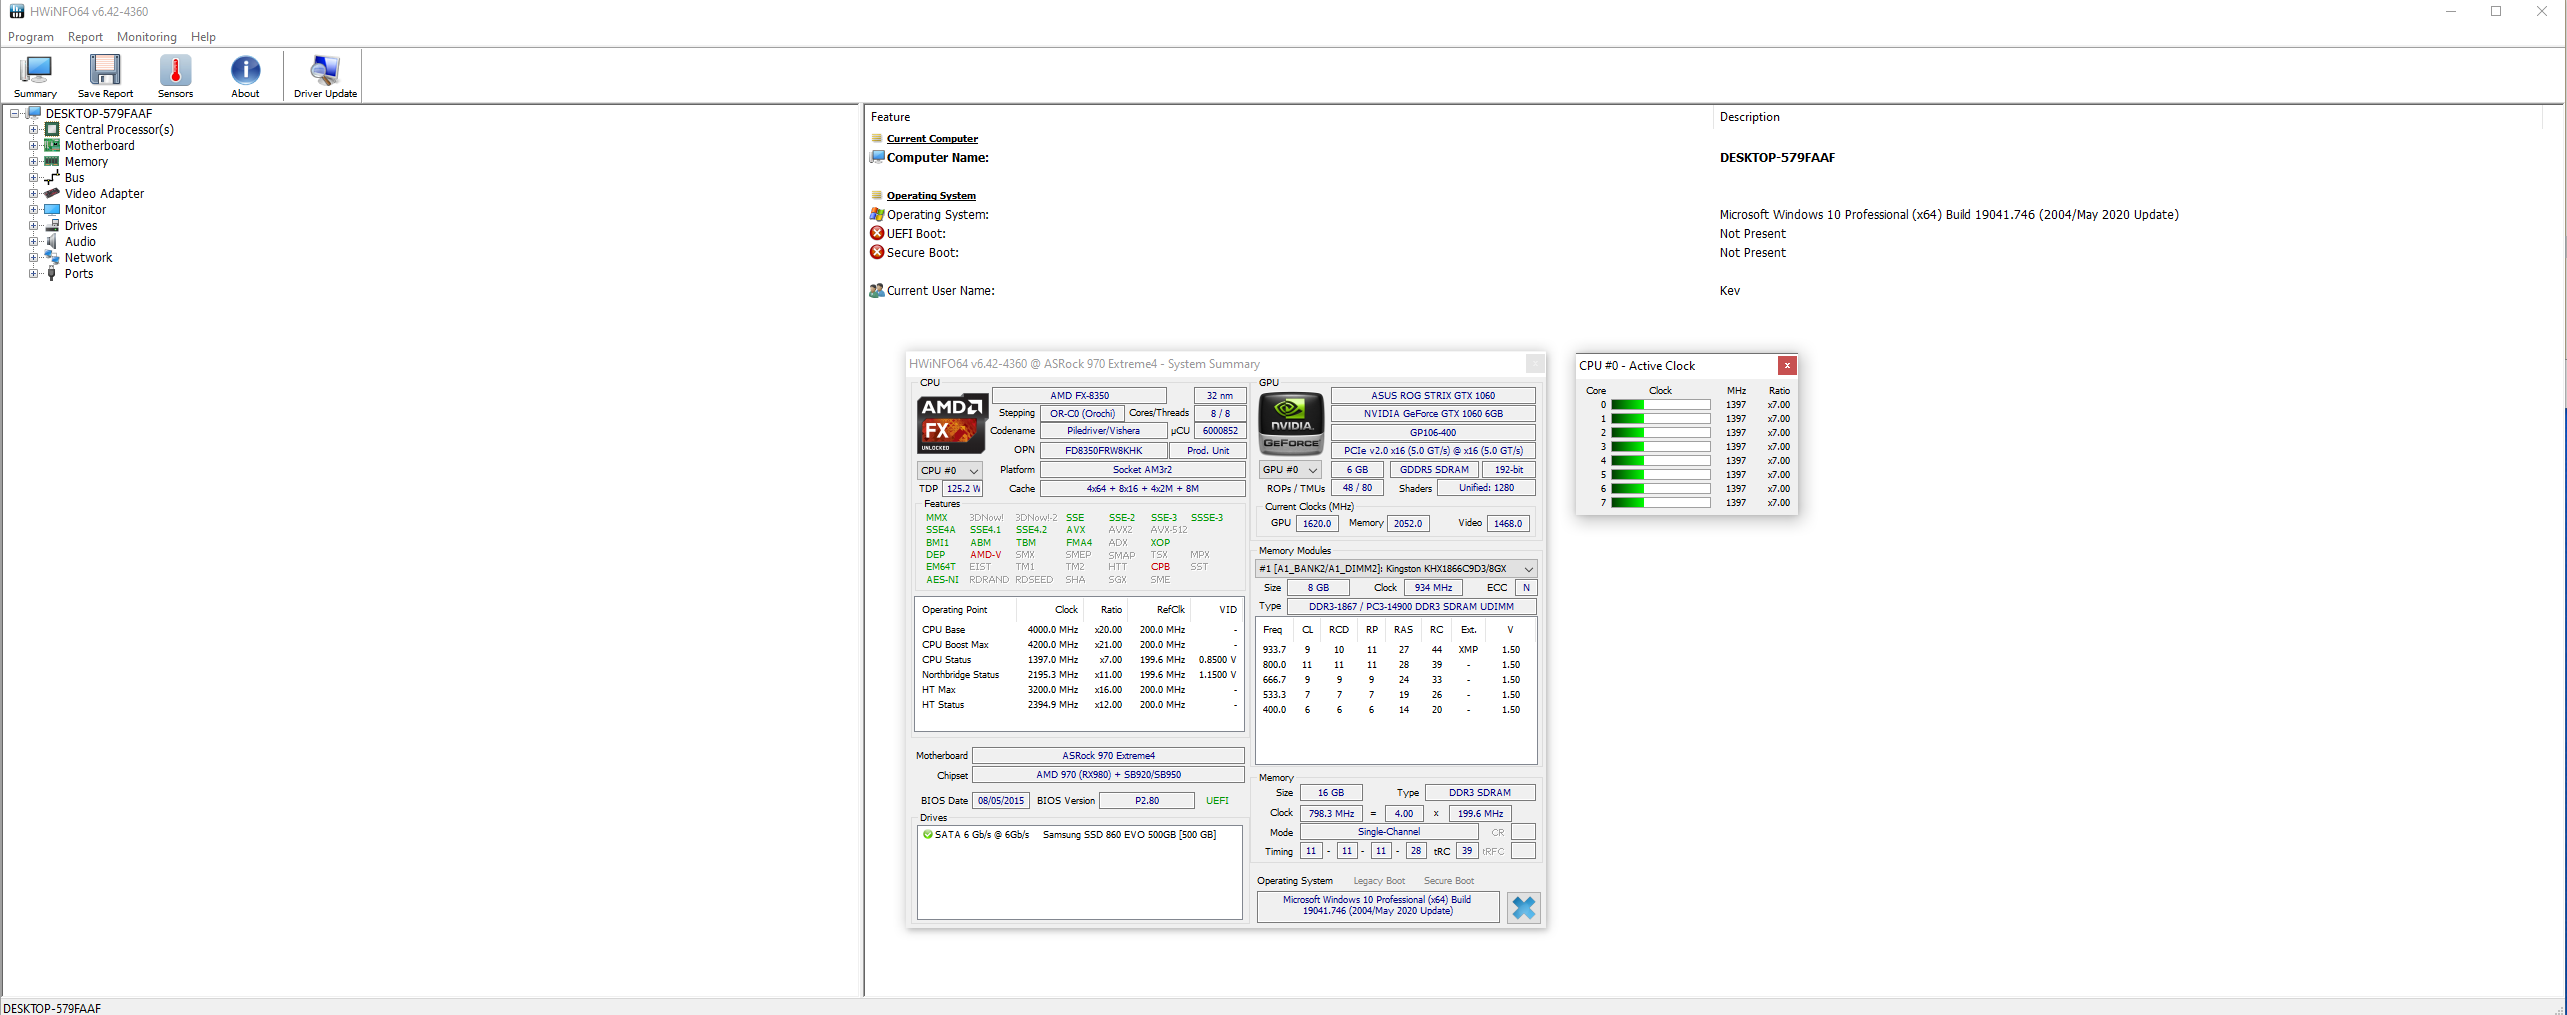The image size is (2567, 1015).
Task: Click the BIOS Date 08/05/2015 field
Action: (x=1001, y=801)
